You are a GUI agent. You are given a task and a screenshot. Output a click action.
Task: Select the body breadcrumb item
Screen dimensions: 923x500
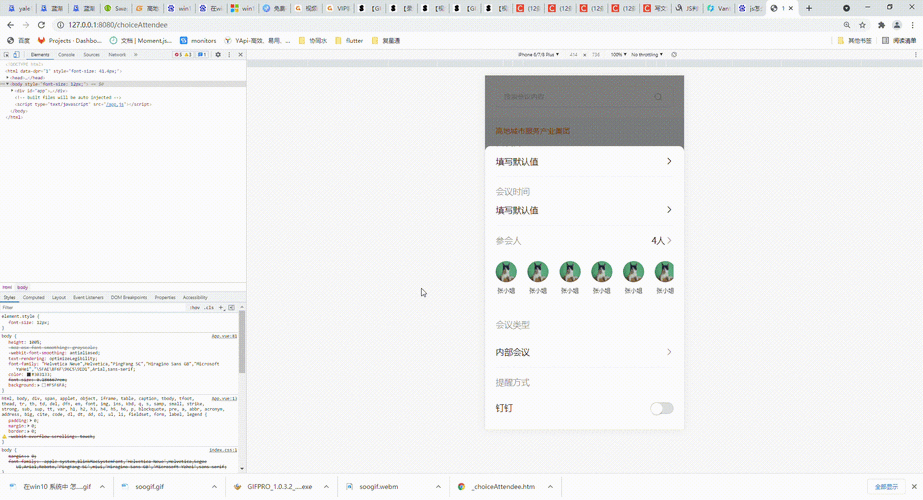22,287
